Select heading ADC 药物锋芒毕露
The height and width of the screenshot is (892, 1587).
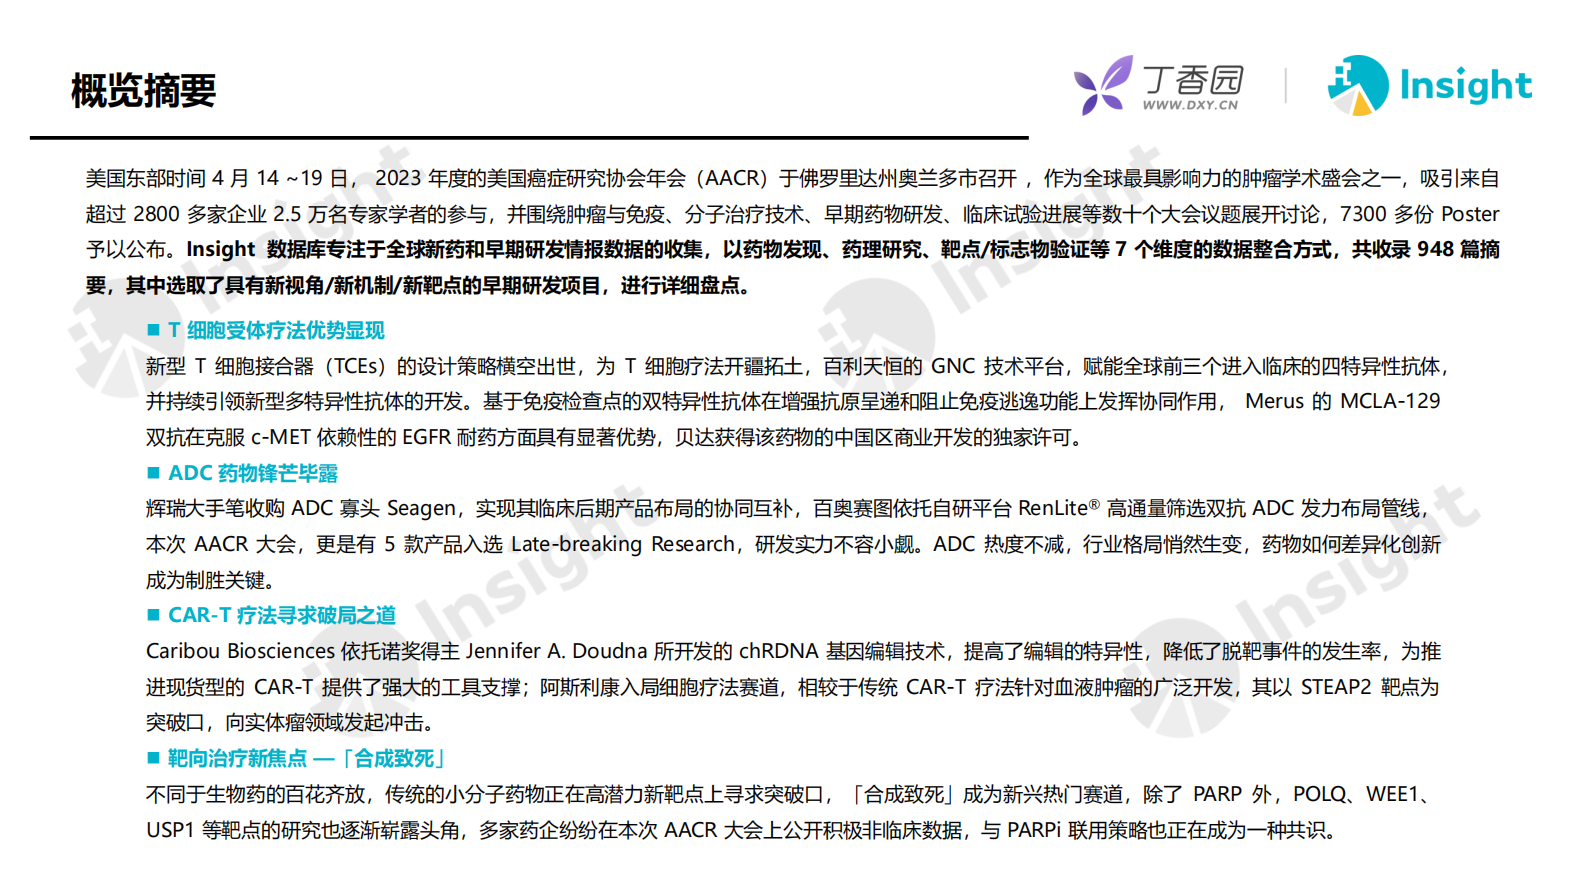pyautogui.click(x=253, y=473)
